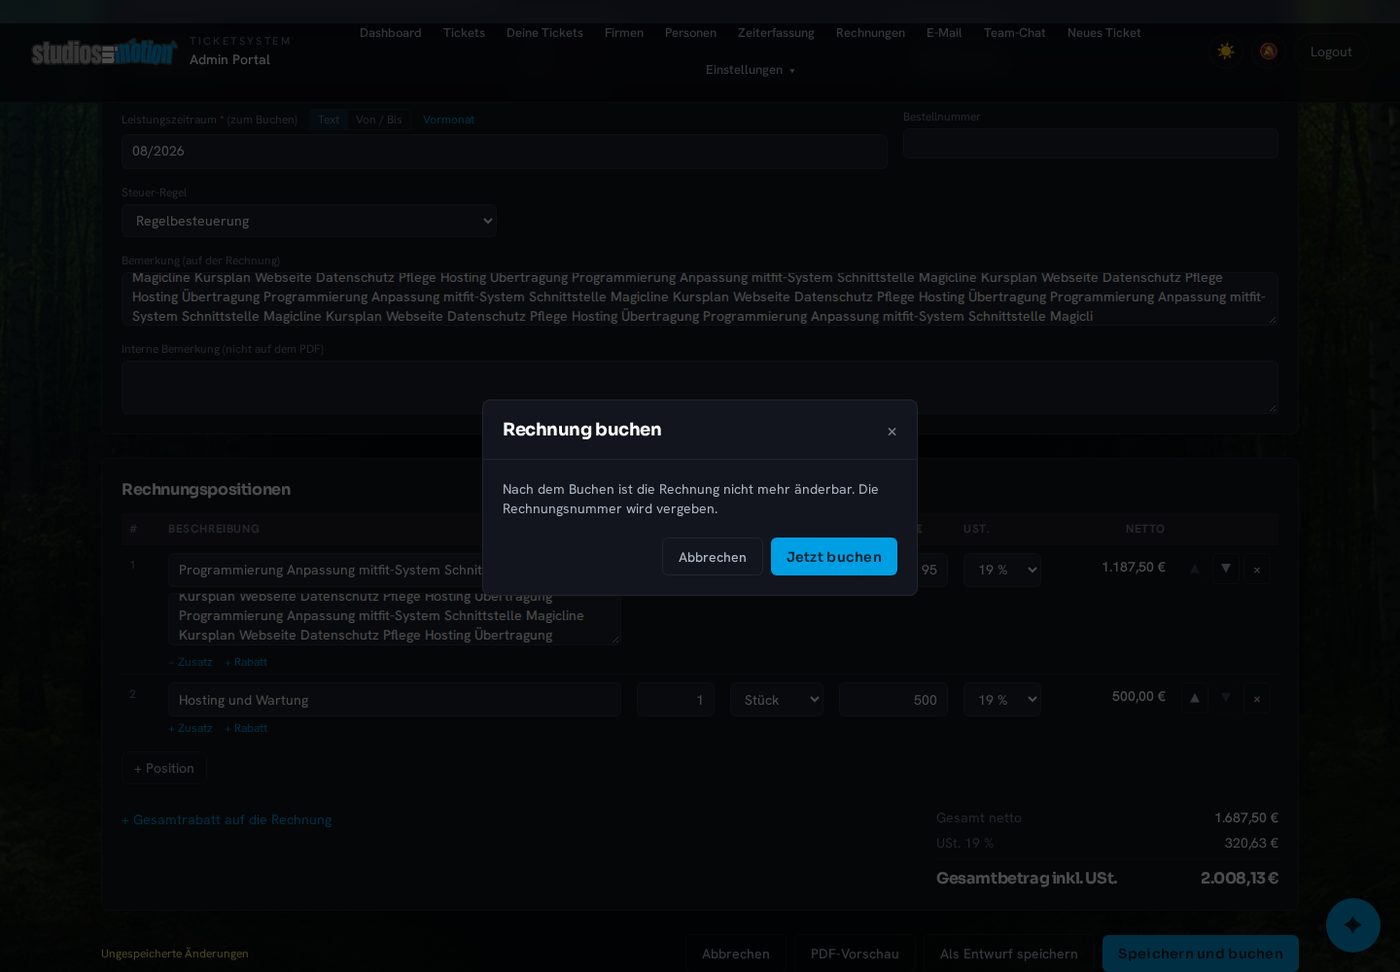Expand the Einstellungen menu
1400x972 pixels.
(750, 70)
